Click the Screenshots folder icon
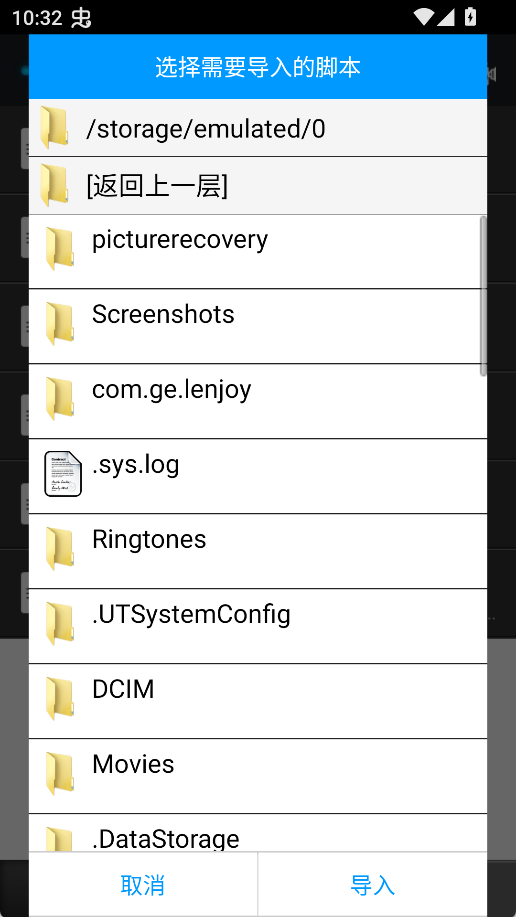This screenshot has height=917, width=516. point(60,323)
